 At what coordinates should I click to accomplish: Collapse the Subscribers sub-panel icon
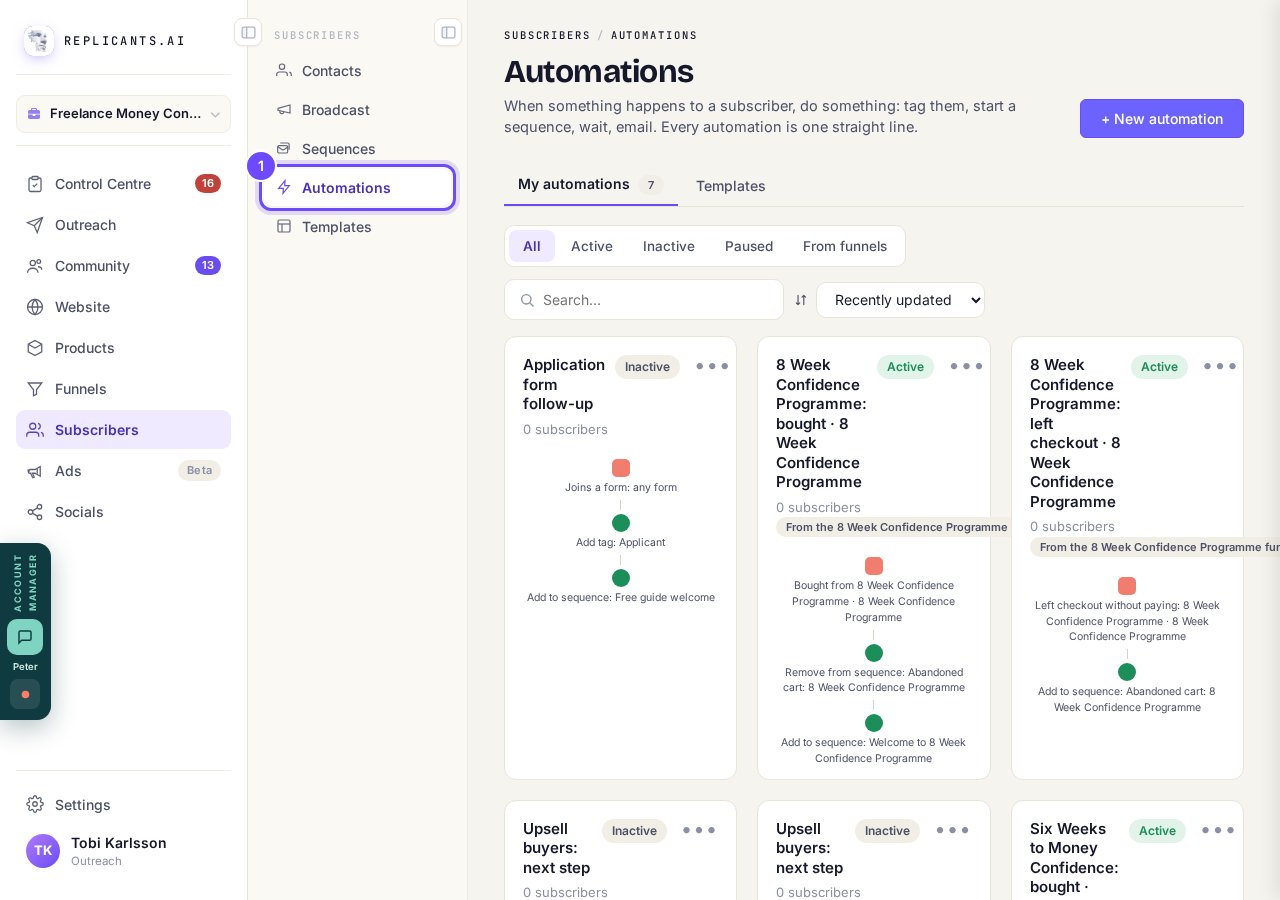click(448, 32)
